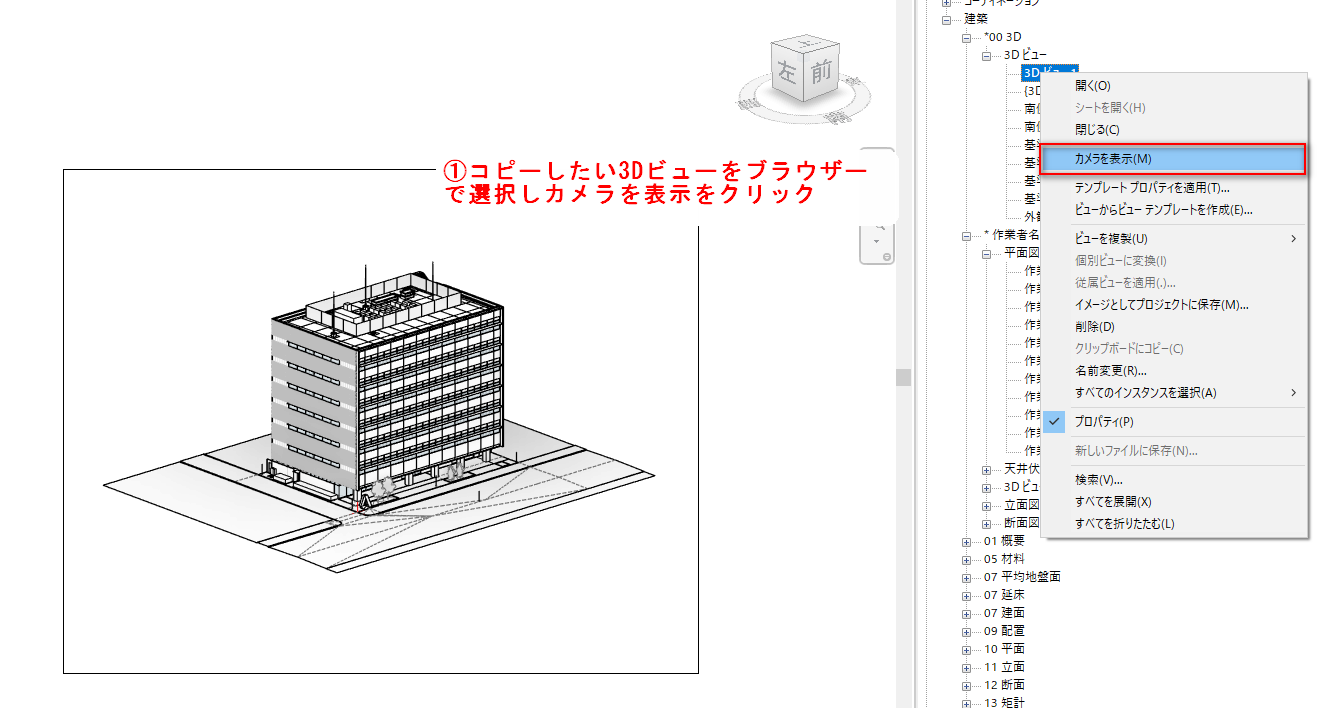Expand the 断面図 tree node
1328x708 pixels.
[x=986, y=523]
